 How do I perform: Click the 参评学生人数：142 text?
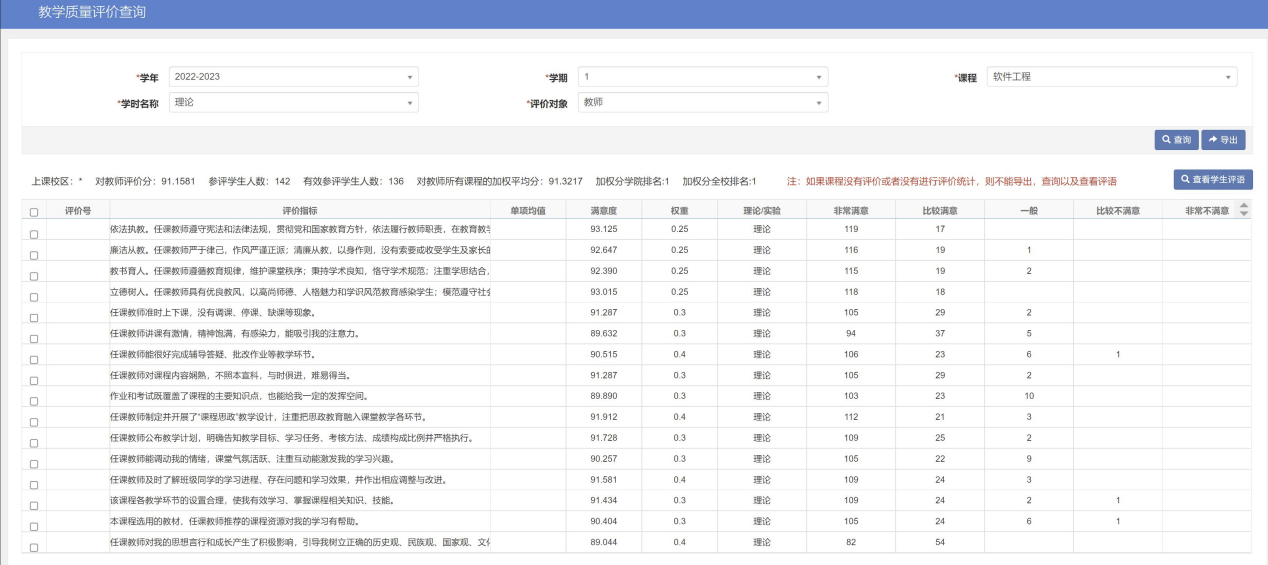pos(249,182)
